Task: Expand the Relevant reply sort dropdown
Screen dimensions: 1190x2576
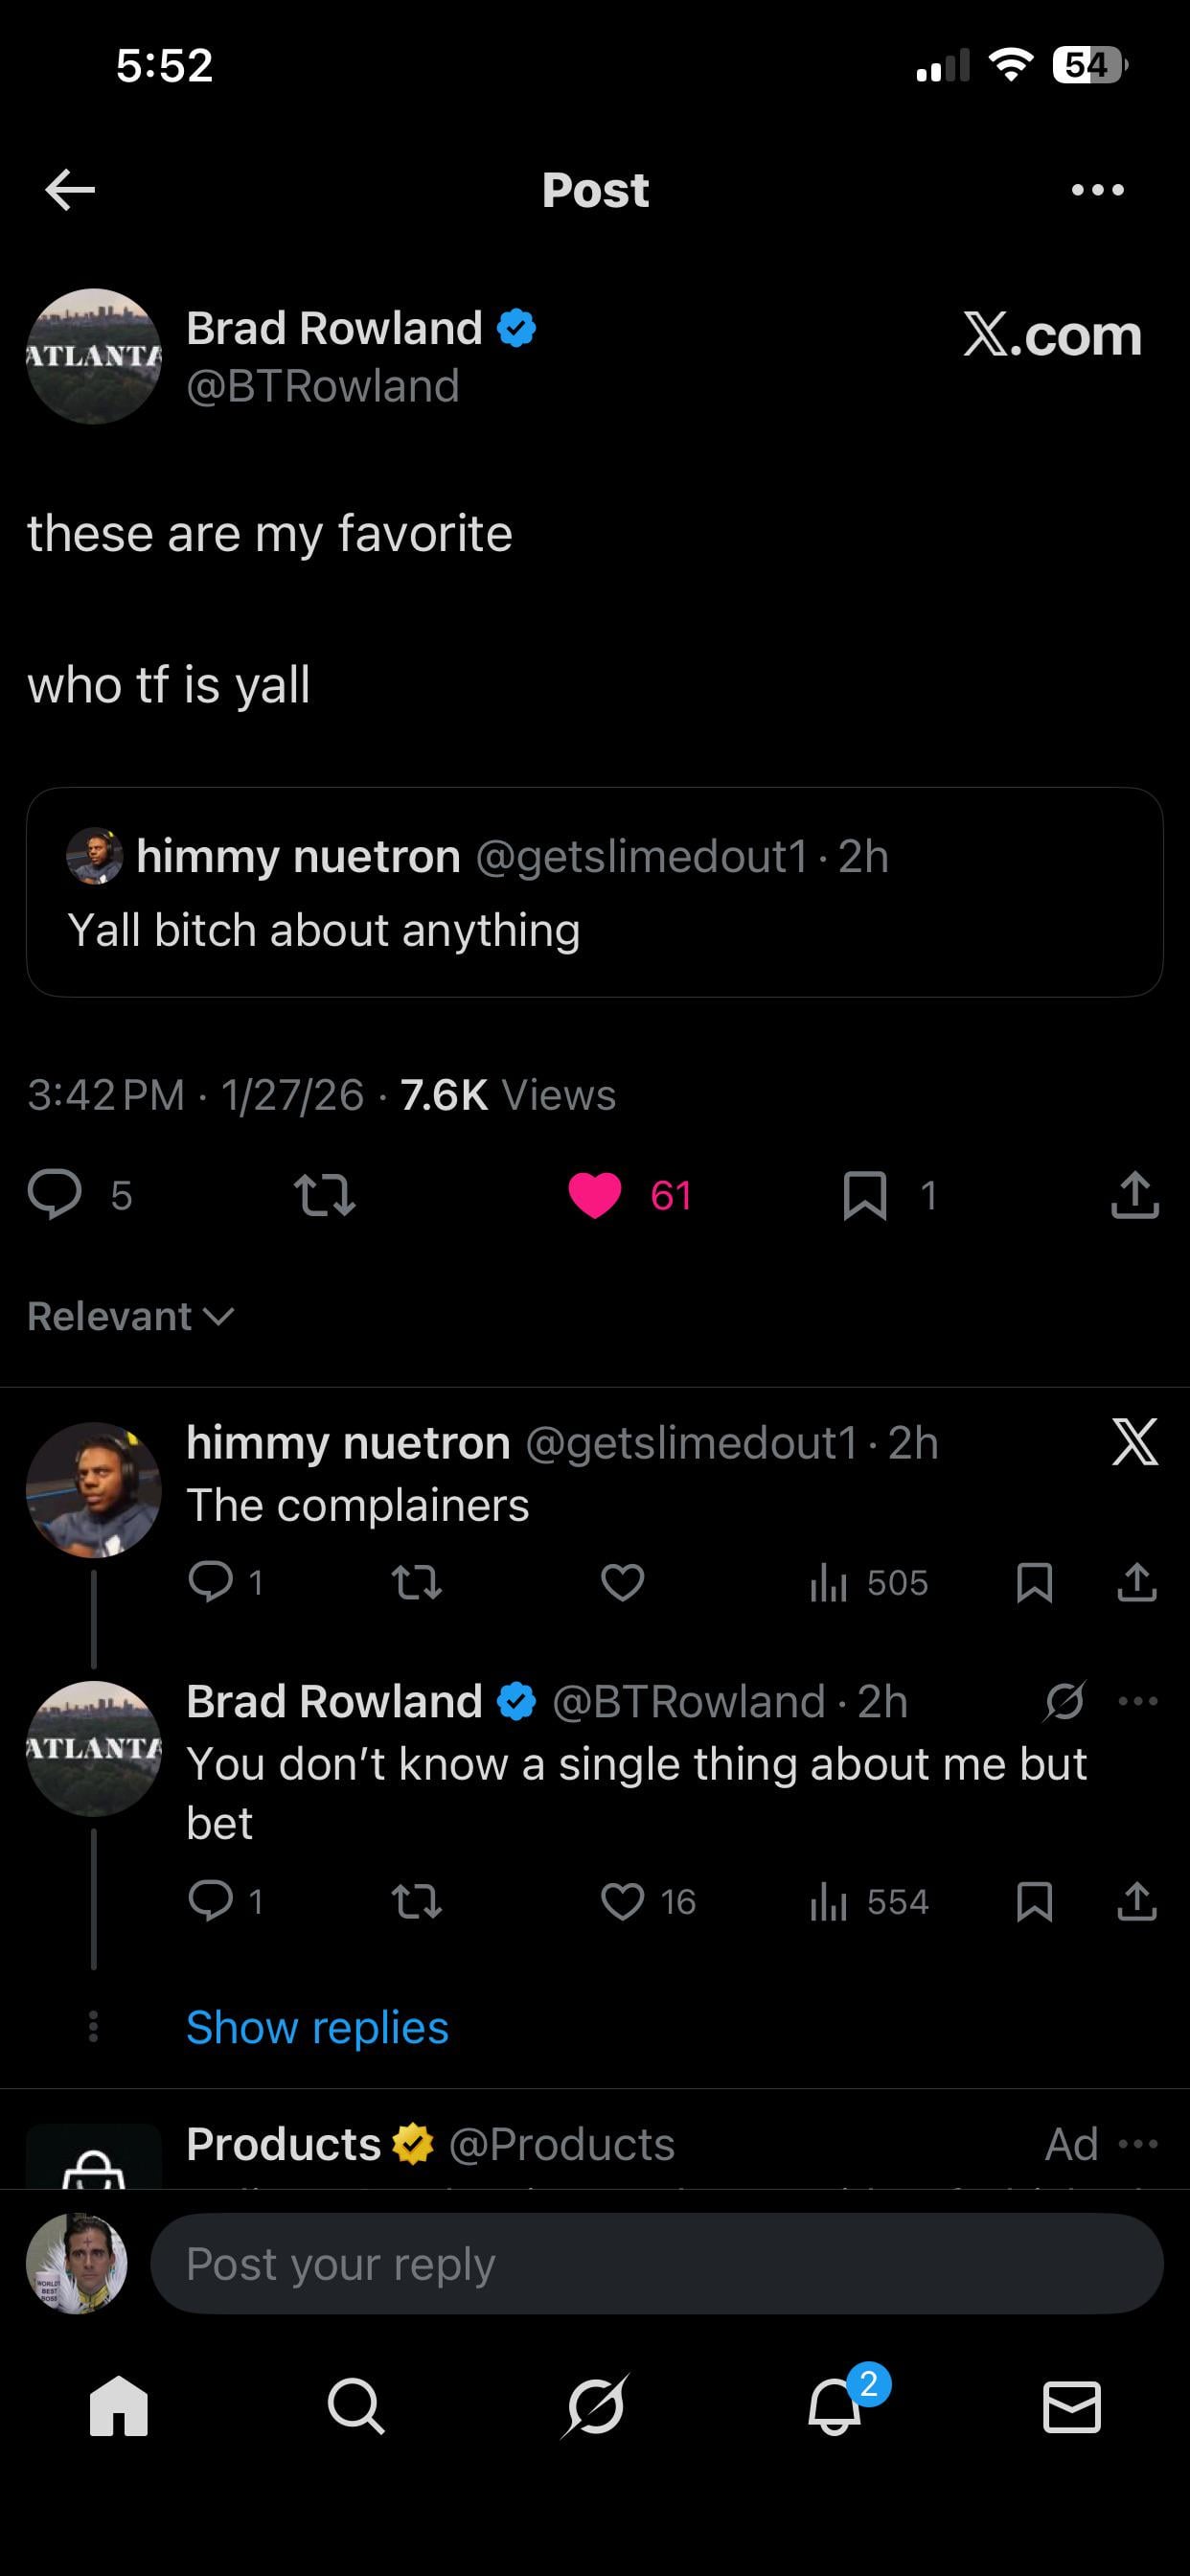Action: click(x=130, y=1316)
